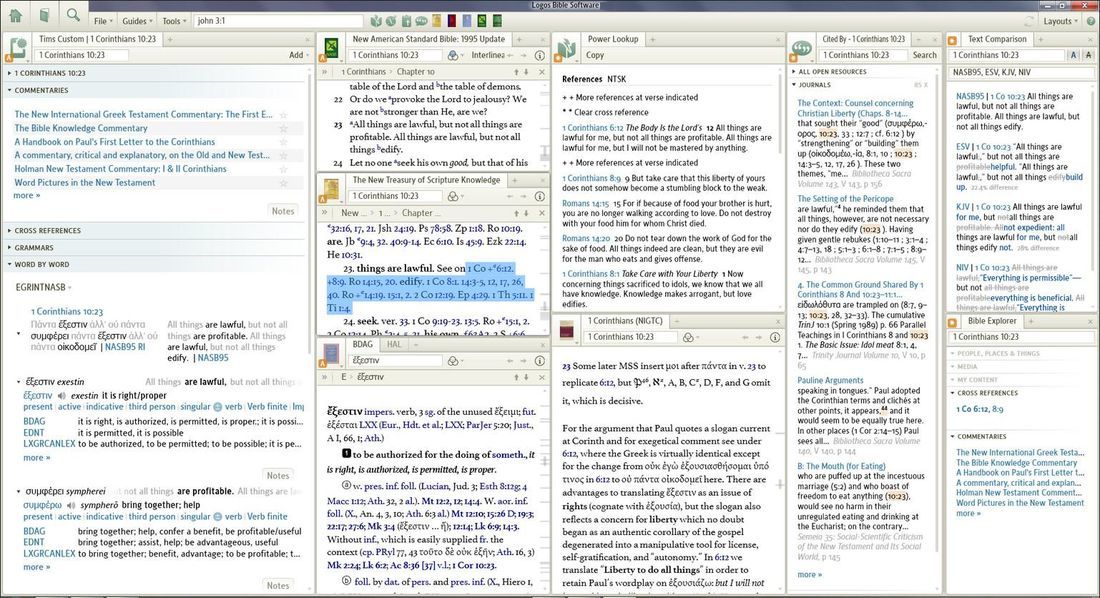Click the Power Lookup panel icon
This screenshot has height=598, width=1100.
coord(566,49)
